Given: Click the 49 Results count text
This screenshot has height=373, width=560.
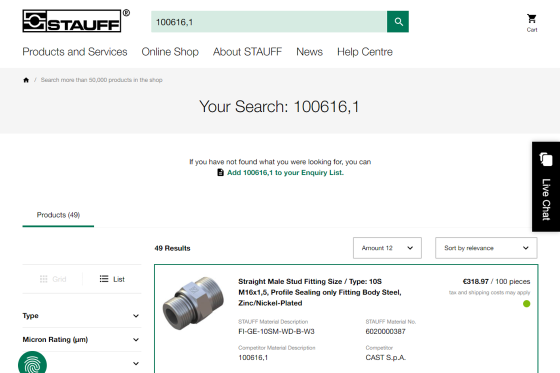Looking at the screenshot, I should [x=172, y=248].
